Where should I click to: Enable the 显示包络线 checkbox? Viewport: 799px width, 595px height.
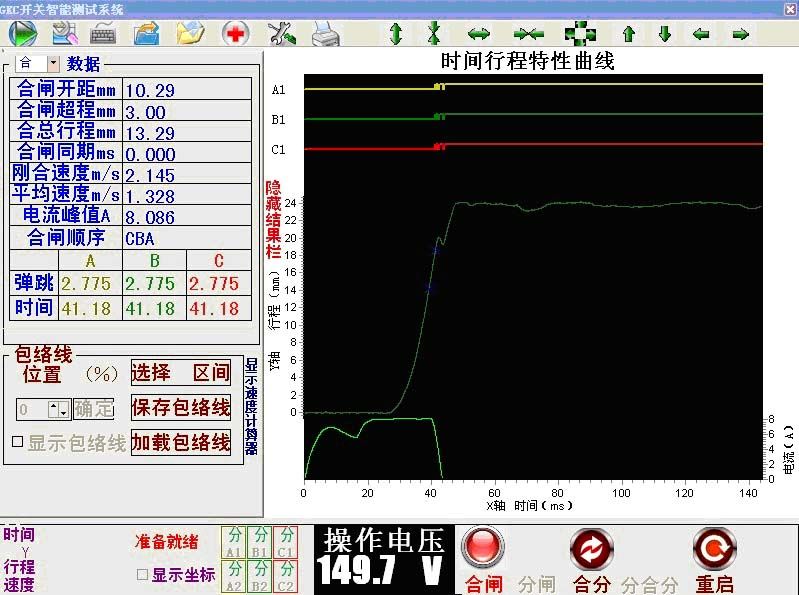pos(17,442)
